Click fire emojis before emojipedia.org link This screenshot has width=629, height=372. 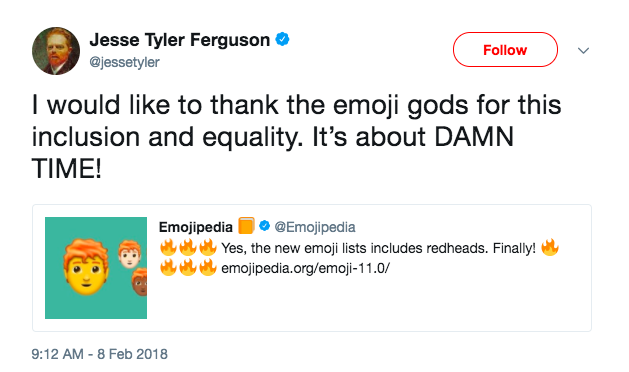click(x=188, y=267)
